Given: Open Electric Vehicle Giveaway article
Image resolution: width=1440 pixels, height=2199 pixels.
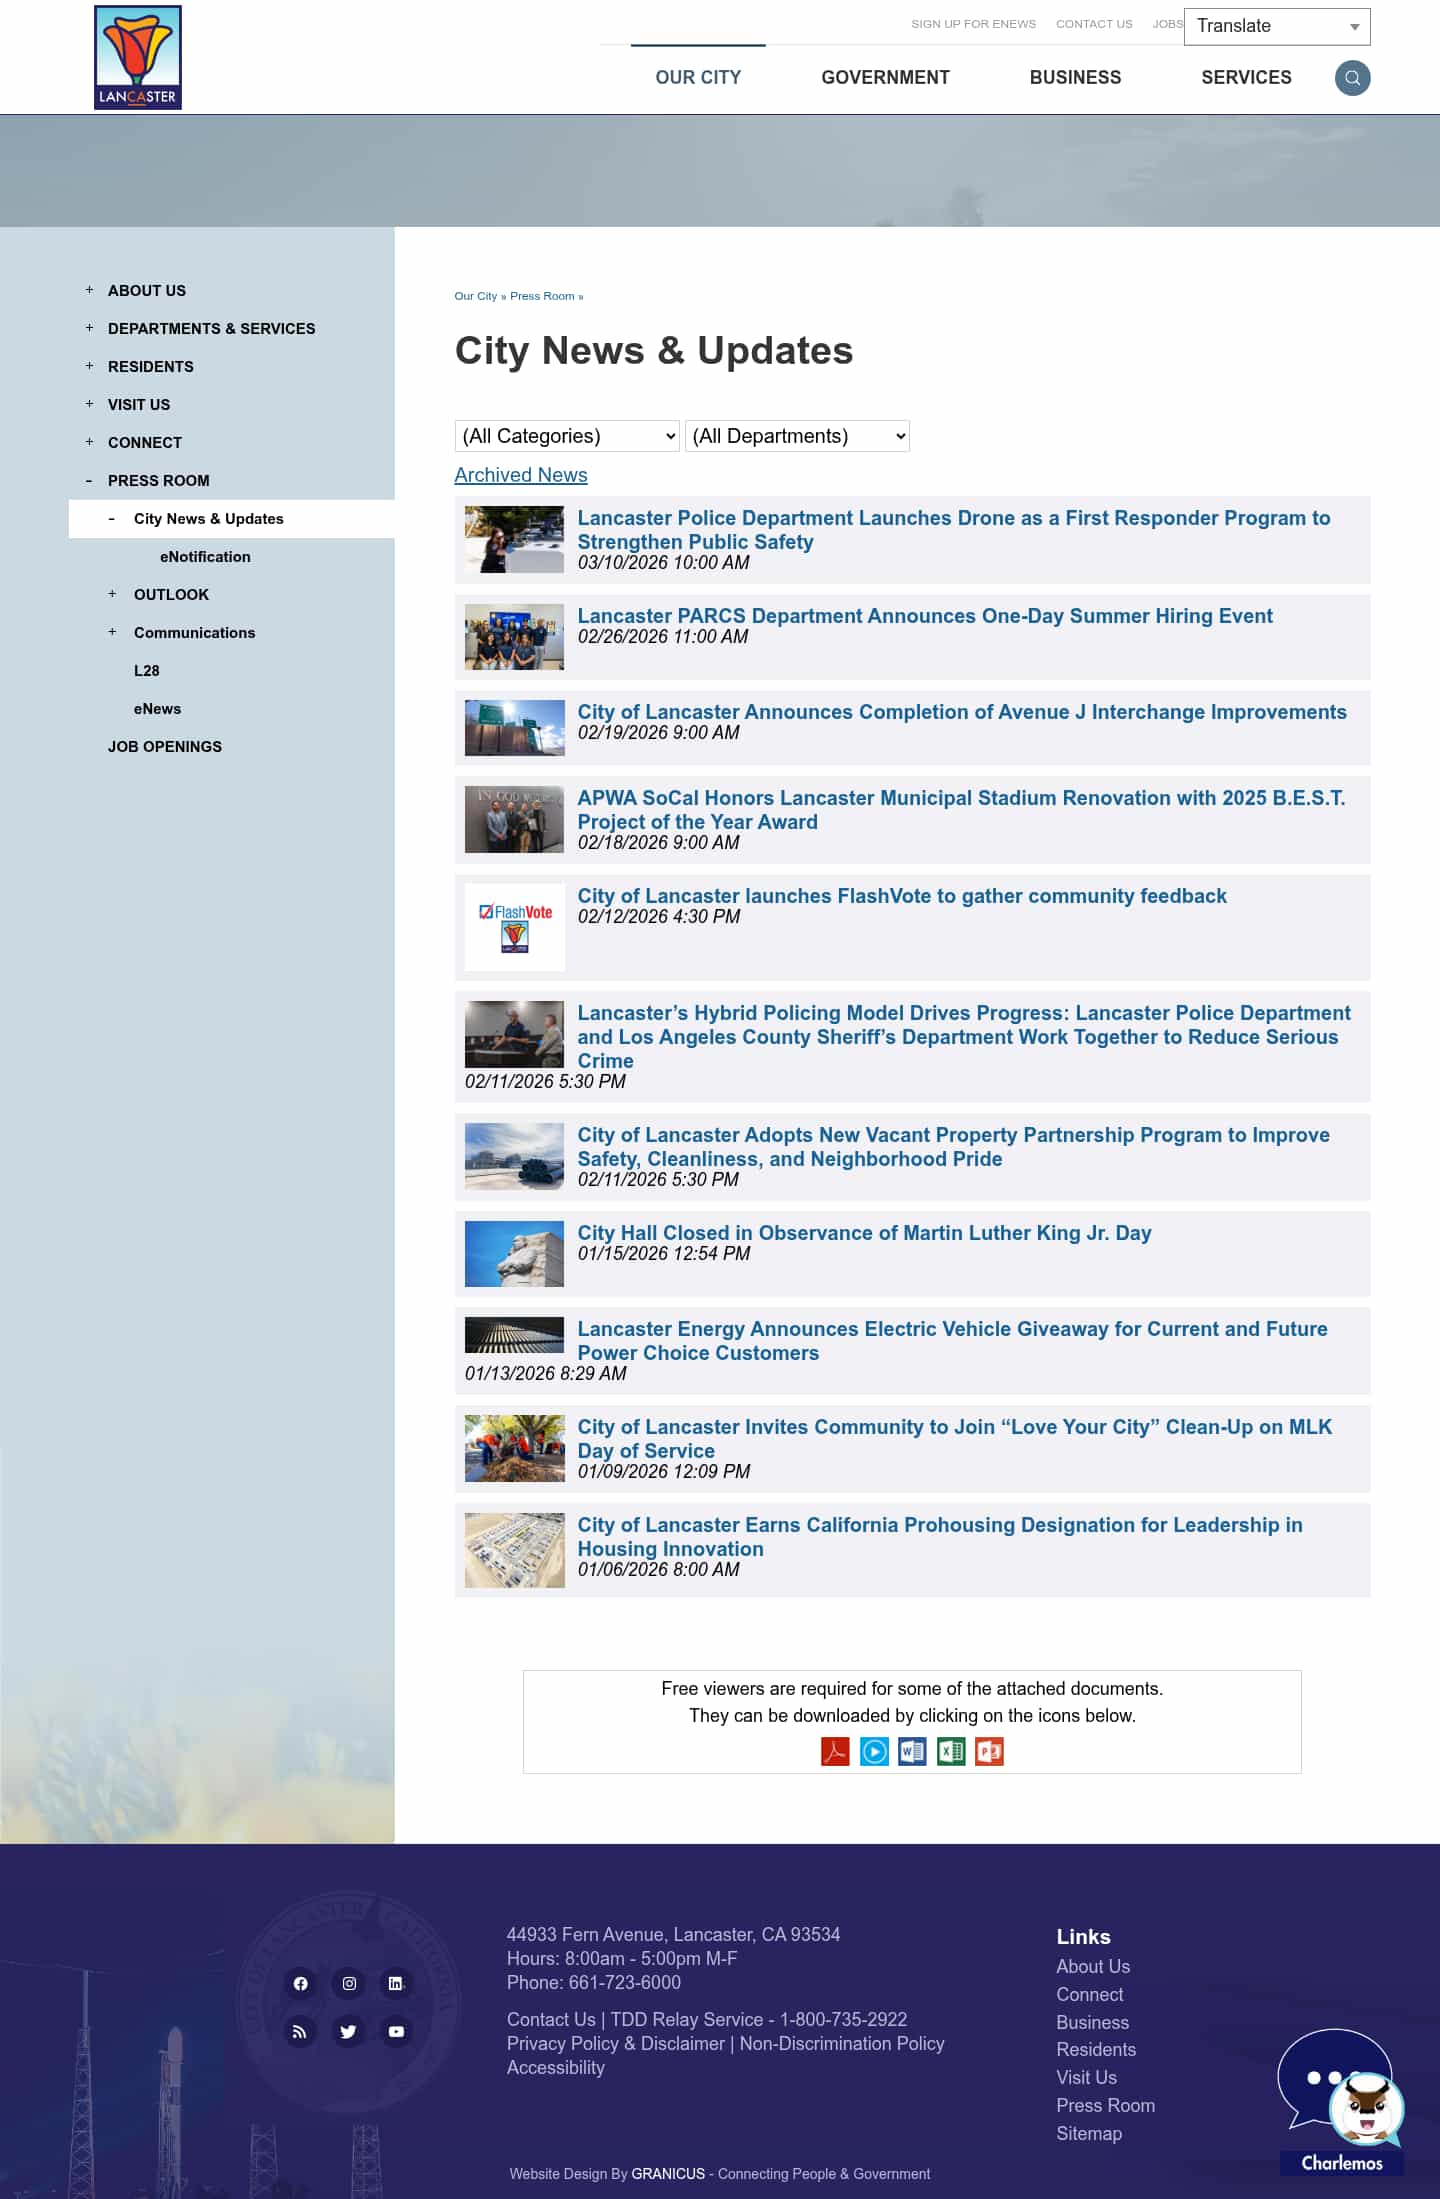Looking at the screenshot, I should click(x=952, y=1341).
